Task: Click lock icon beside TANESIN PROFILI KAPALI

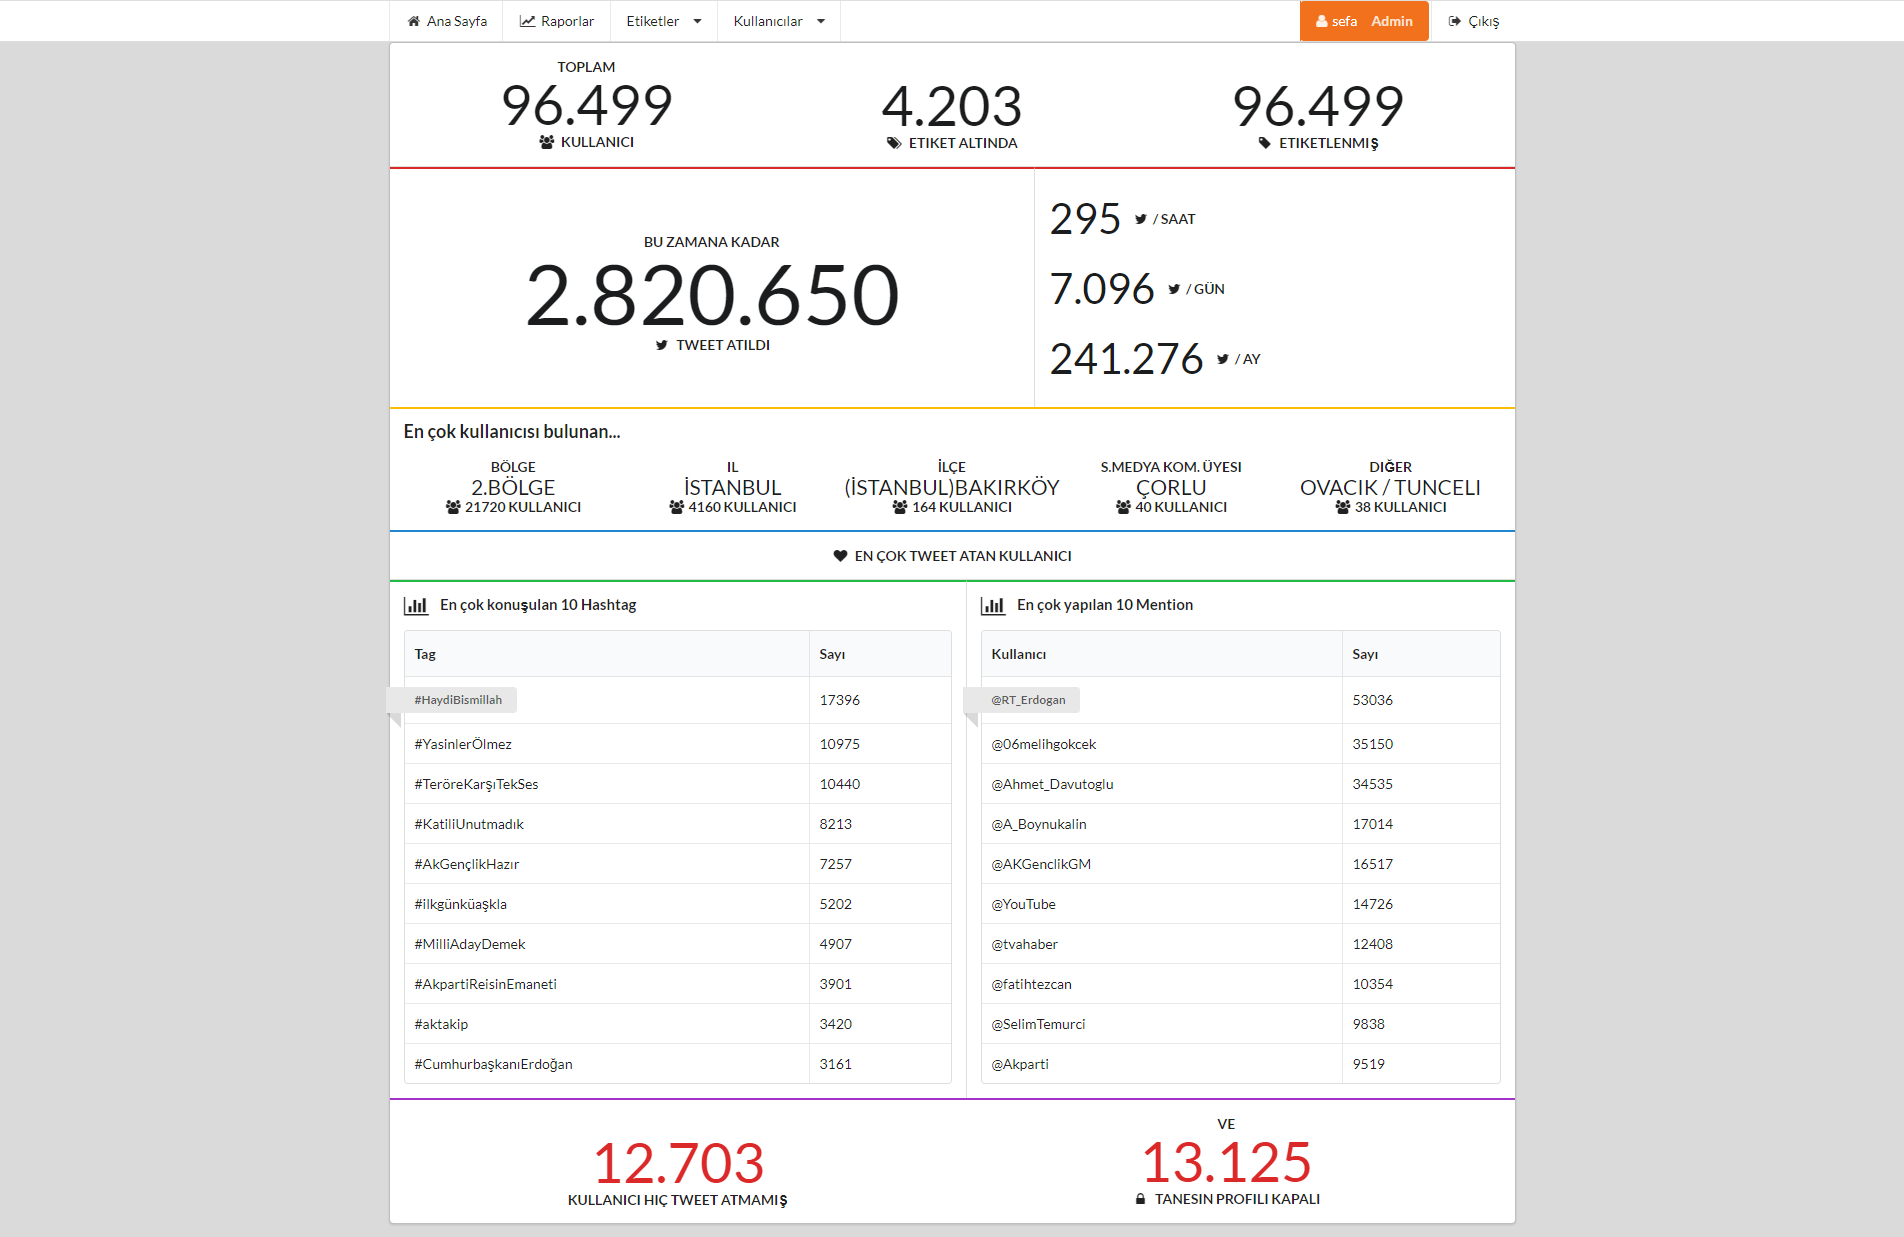Action: [x=1140, y=1199]
